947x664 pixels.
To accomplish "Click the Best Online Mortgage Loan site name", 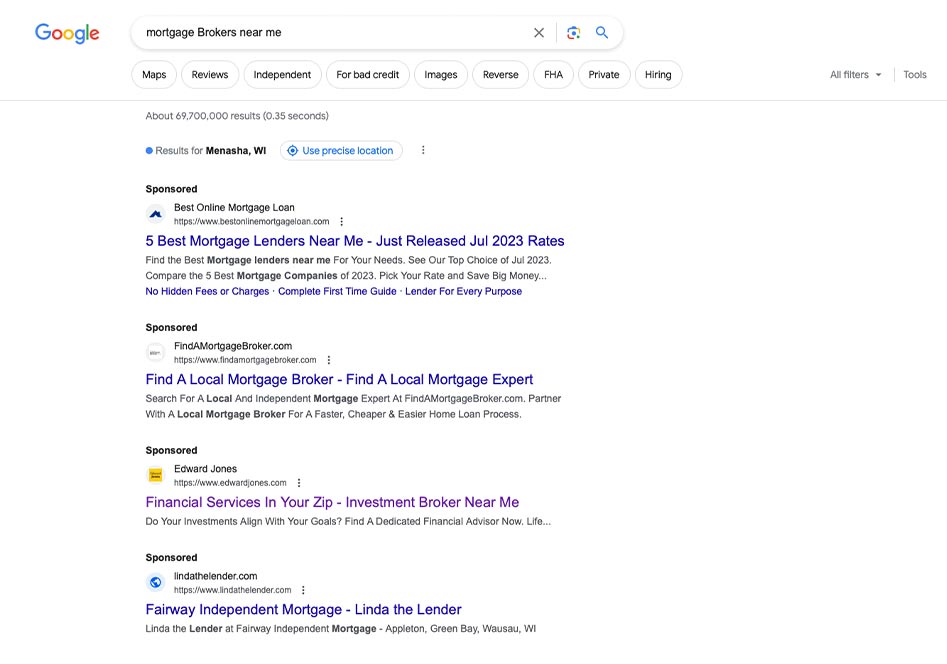I will (x=234, y=207).
